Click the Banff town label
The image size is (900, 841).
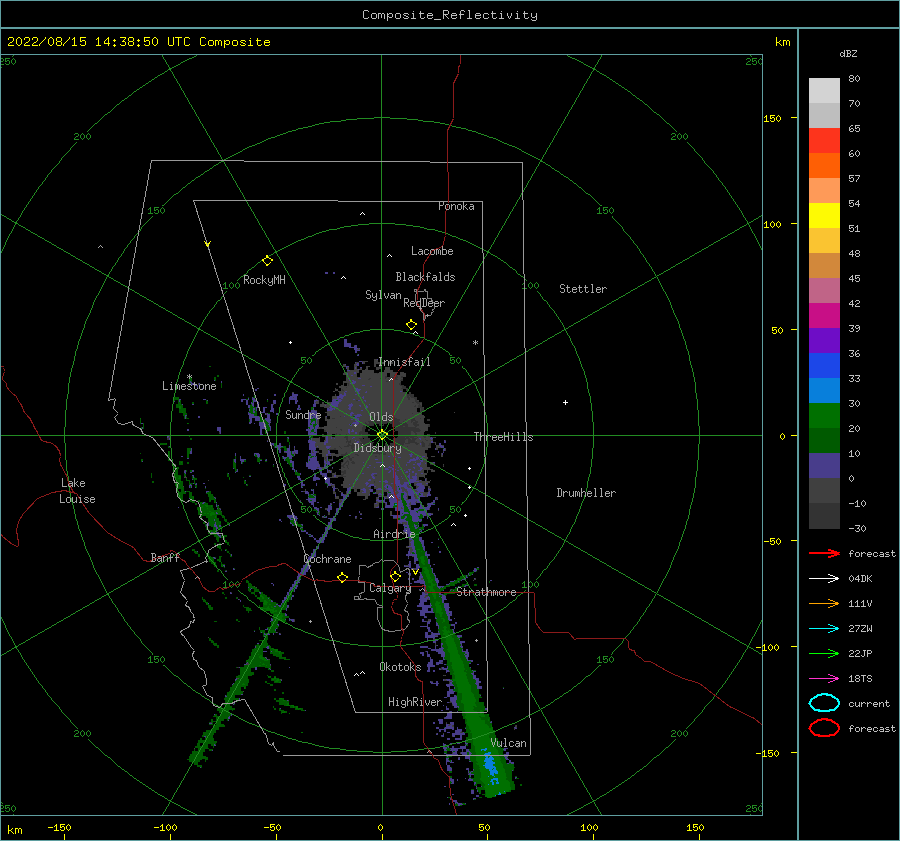pyautogui.click(x=165, y=557)
